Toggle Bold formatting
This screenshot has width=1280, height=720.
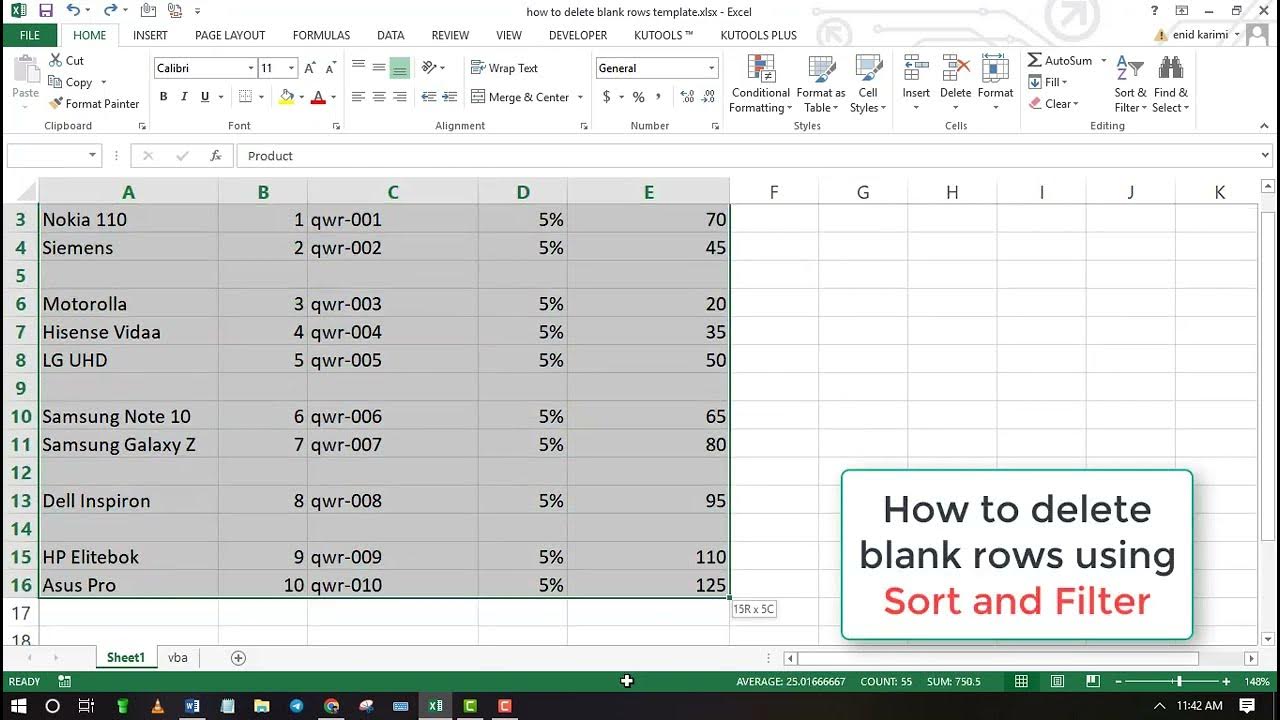[x=163, y=97]
